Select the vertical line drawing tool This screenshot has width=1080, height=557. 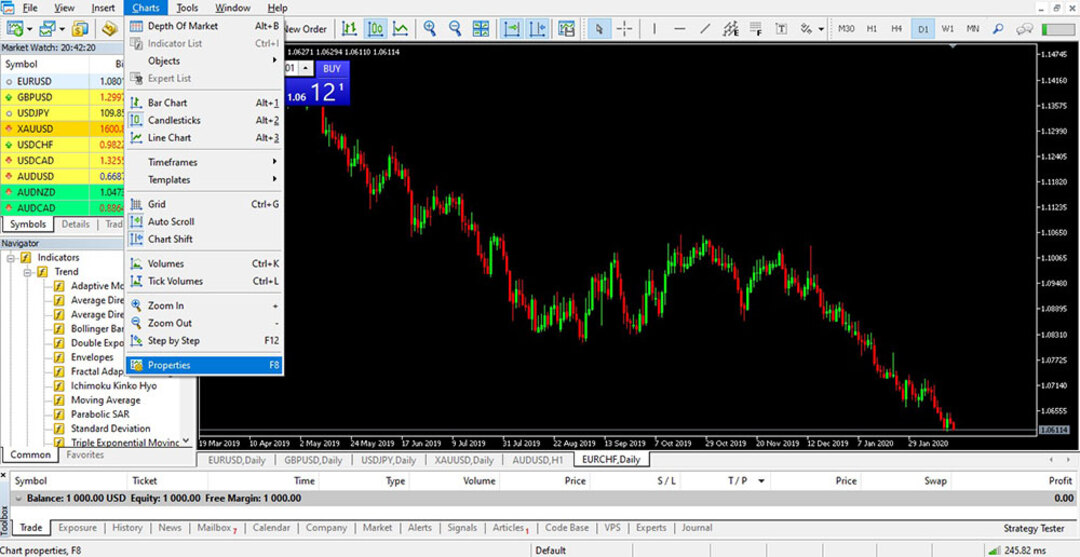[x=654, y=29]
